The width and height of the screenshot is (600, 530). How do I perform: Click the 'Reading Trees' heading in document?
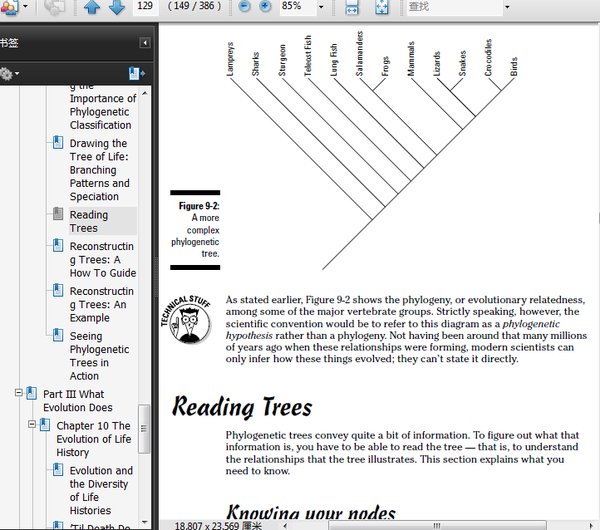click(x=242, y=407)
